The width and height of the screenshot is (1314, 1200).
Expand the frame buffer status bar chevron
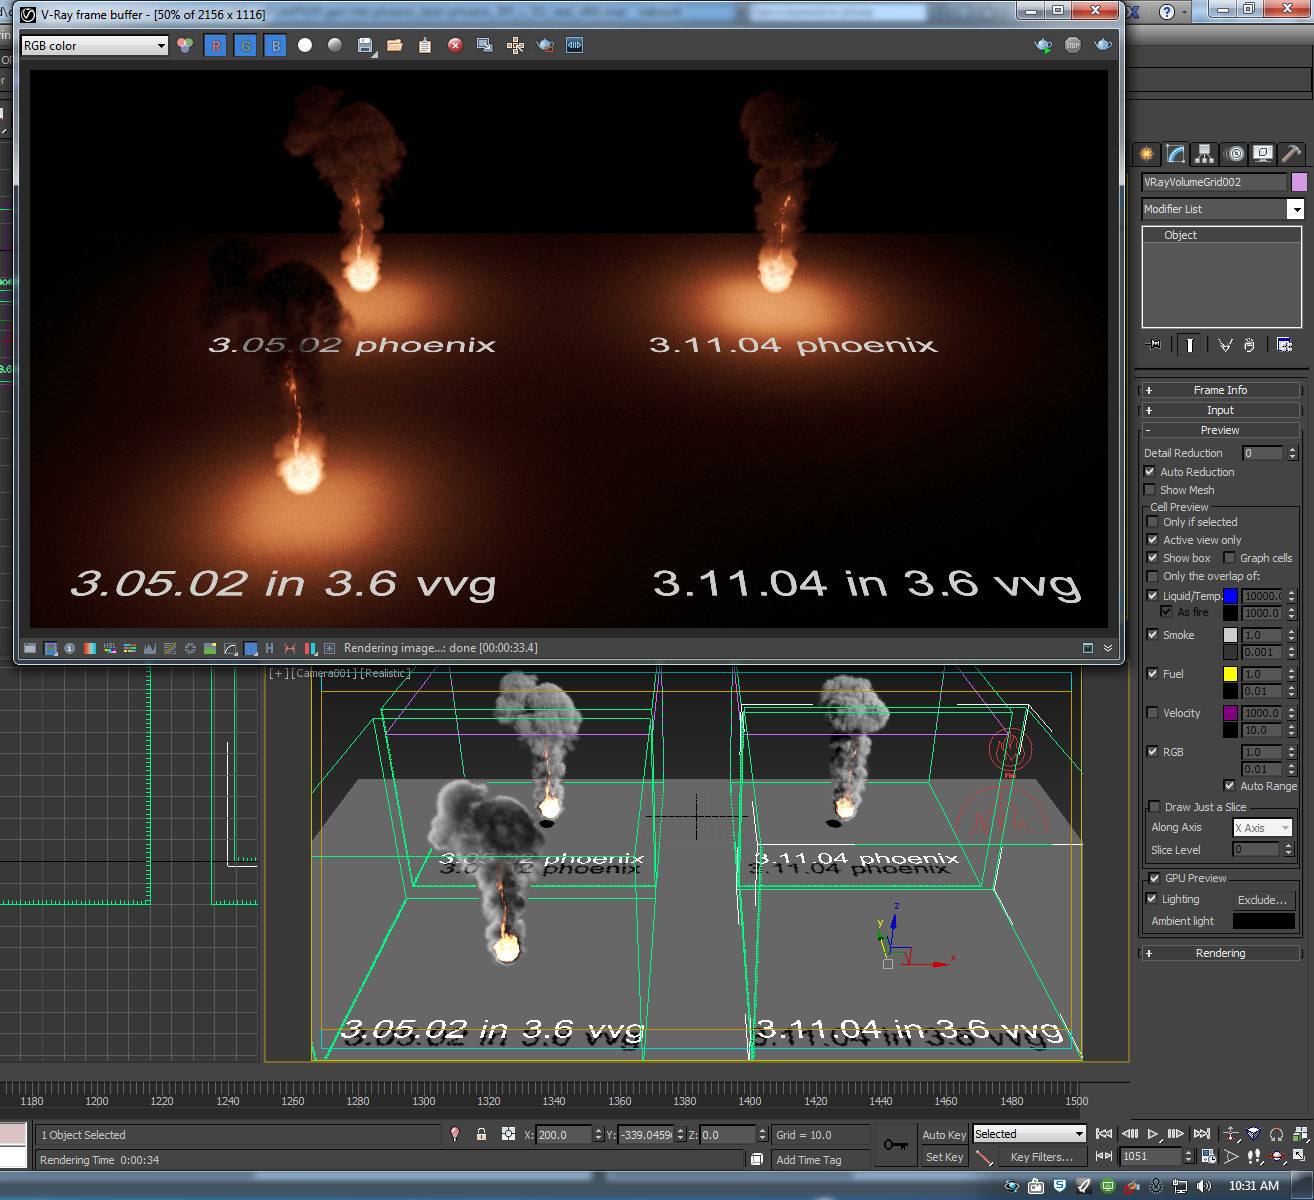pyautogui.click(x=1108, y=648)
